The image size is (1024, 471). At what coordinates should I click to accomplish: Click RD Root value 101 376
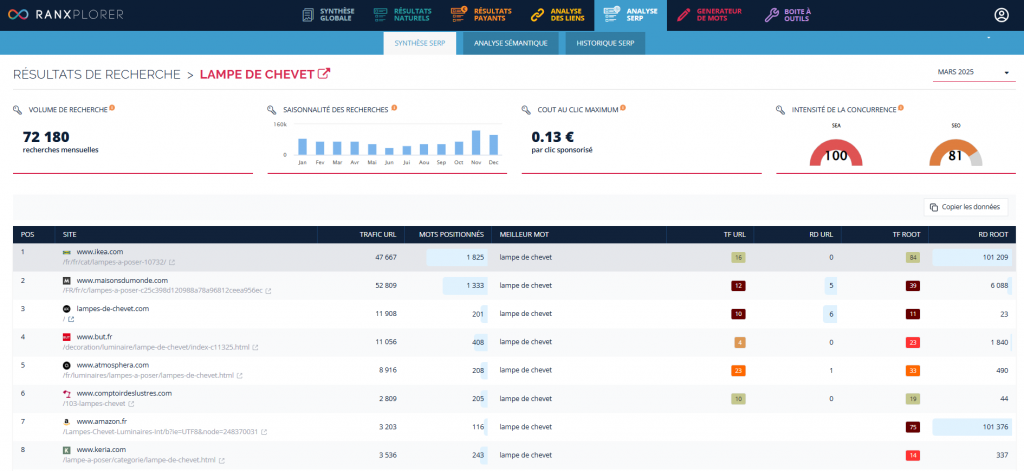[995, 427]
